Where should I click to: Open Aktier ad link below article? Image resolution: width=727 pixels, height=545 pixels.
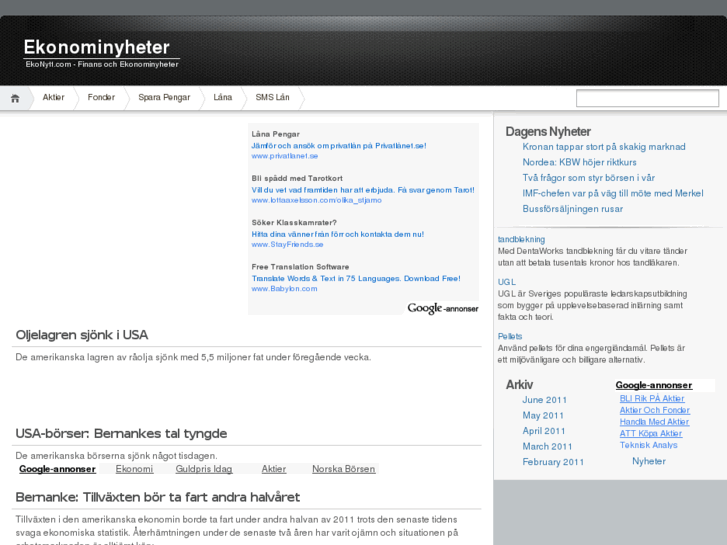click(274, 469)
